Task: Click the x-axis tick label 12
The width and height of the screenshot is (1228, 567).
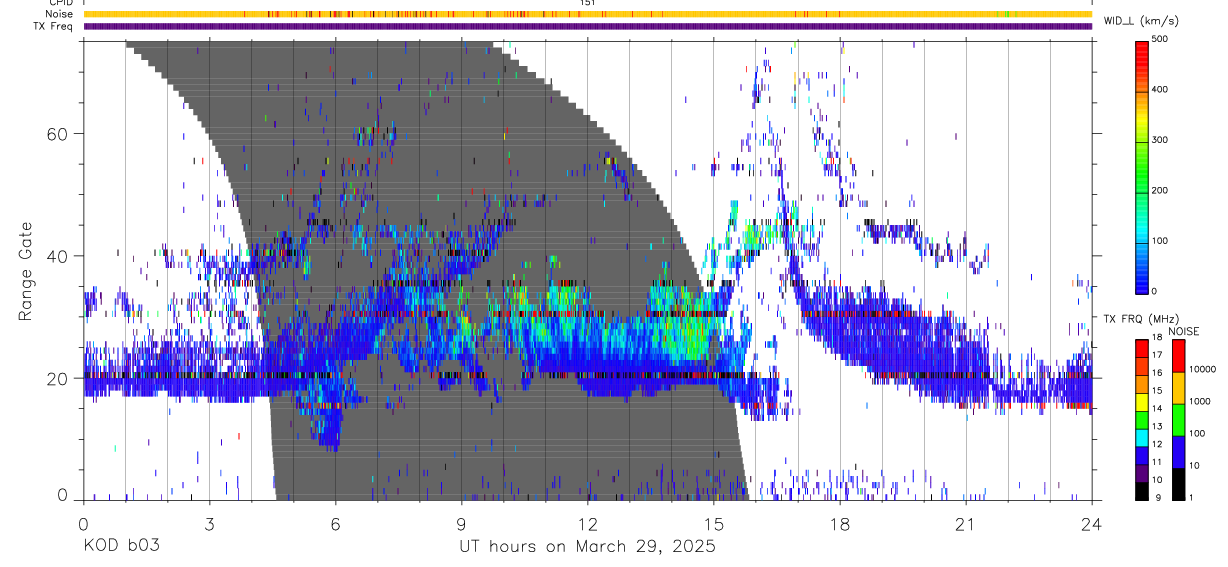Action: click(x=588, y=525)
